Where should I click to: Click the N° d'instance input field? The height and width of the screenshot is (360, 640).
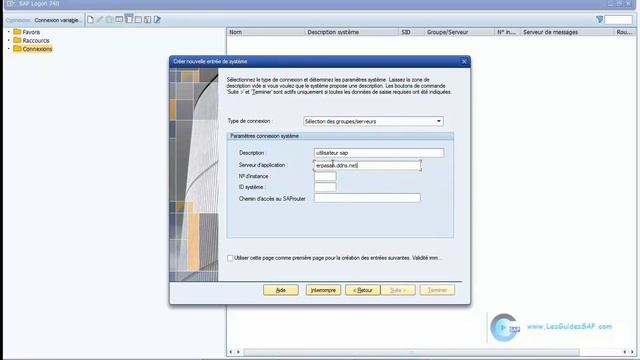325,176
